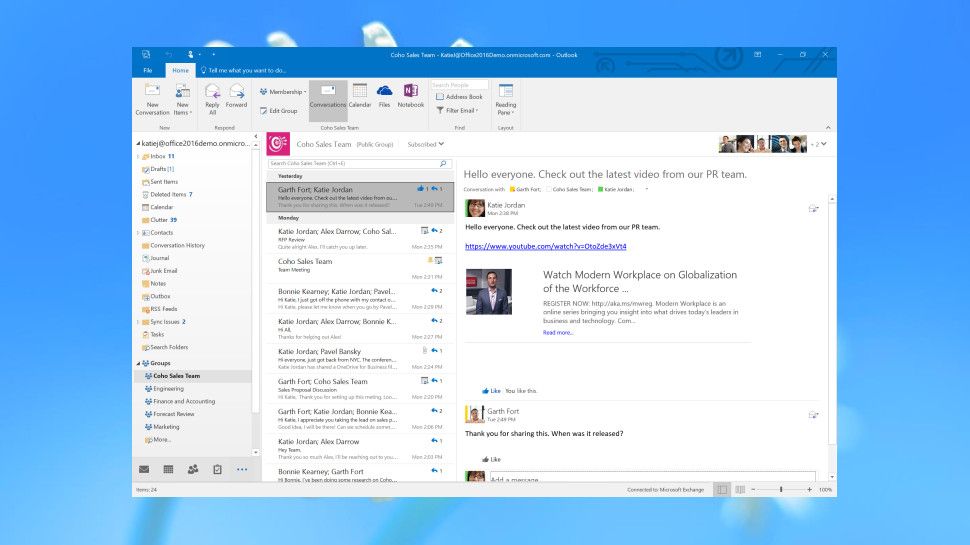
Task: Click the zoom out minus button
Action: [x=753, y=490]
